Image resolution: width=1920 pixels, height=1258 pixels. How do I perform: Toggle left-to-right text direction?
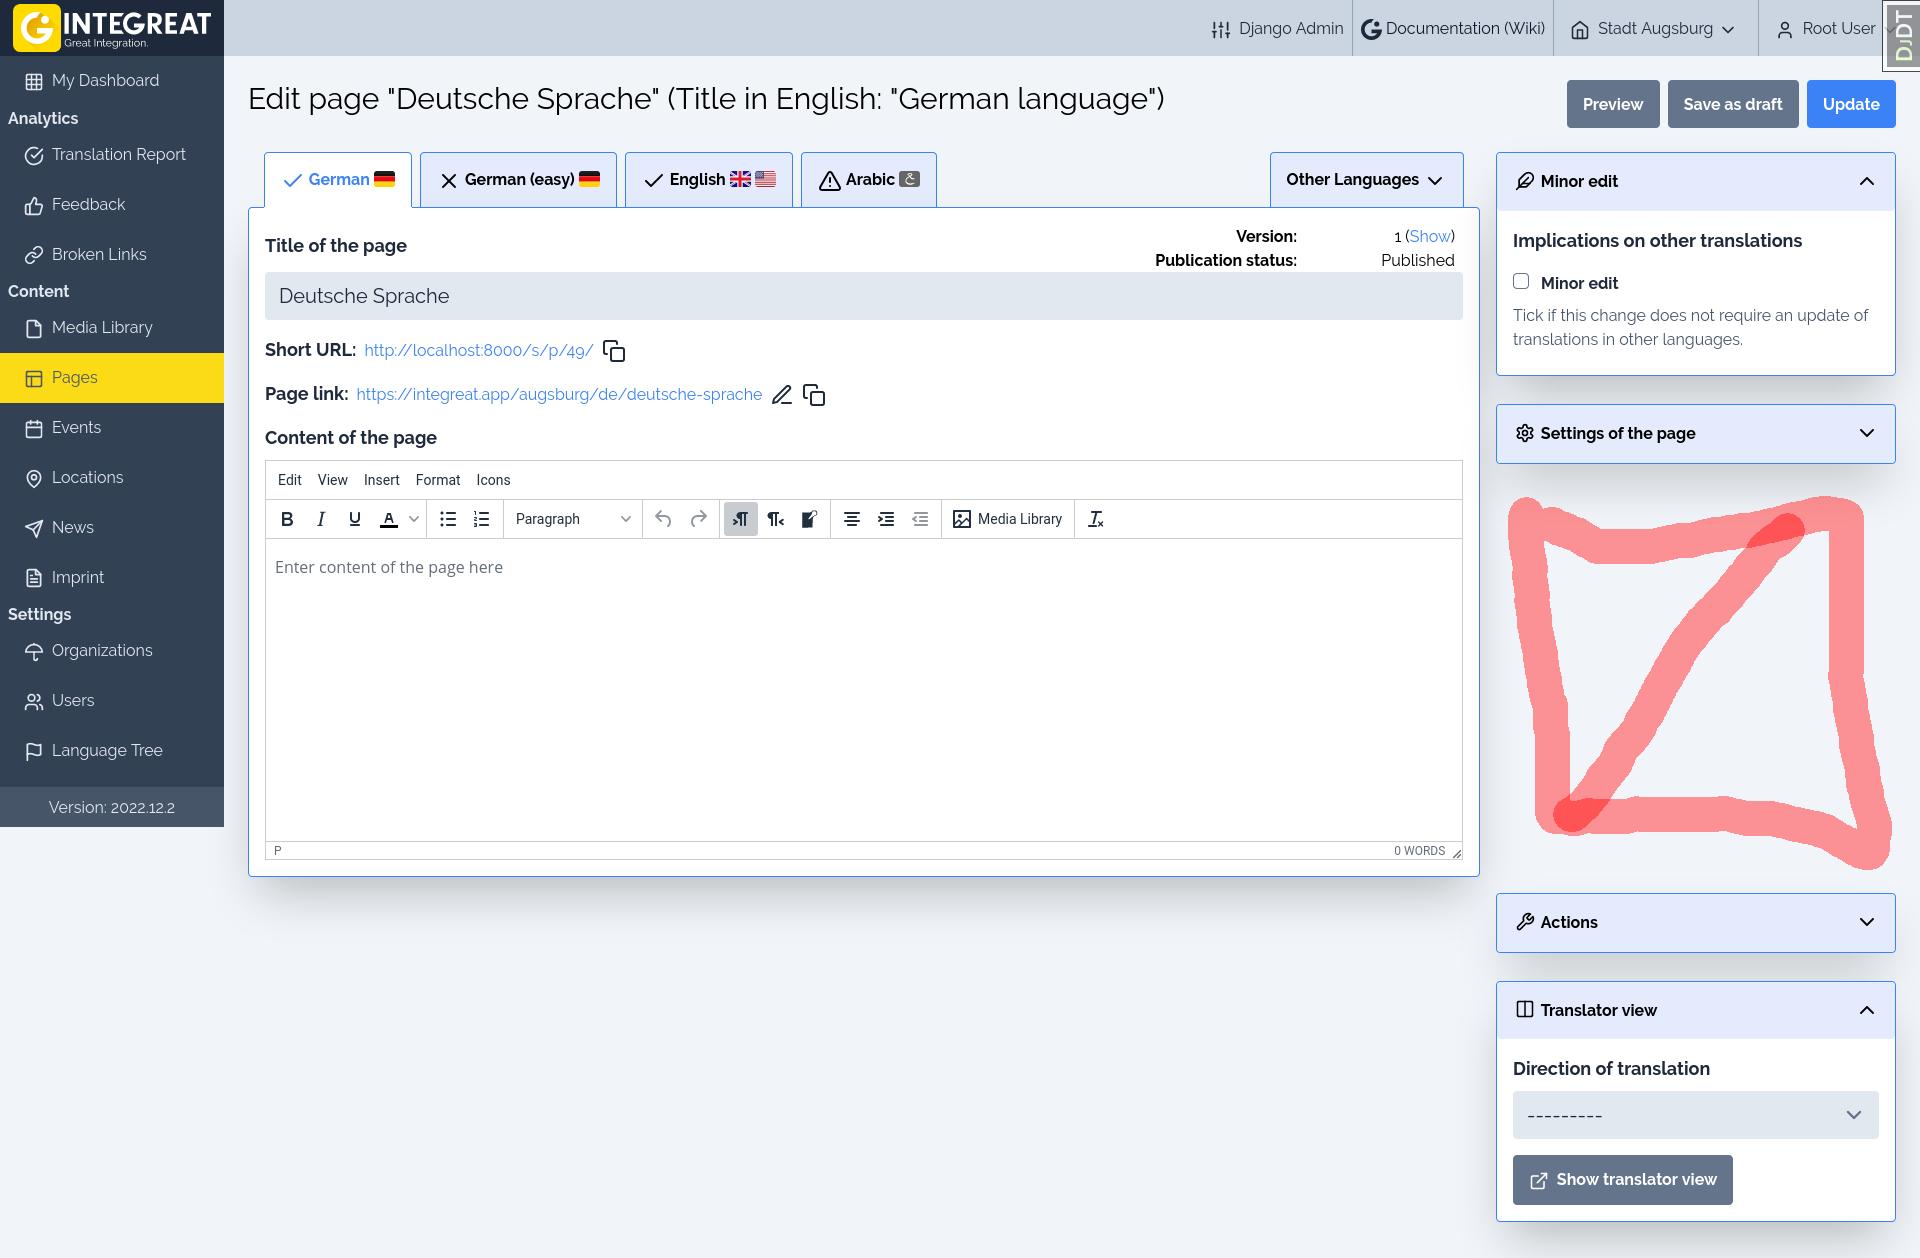(740, 519)
